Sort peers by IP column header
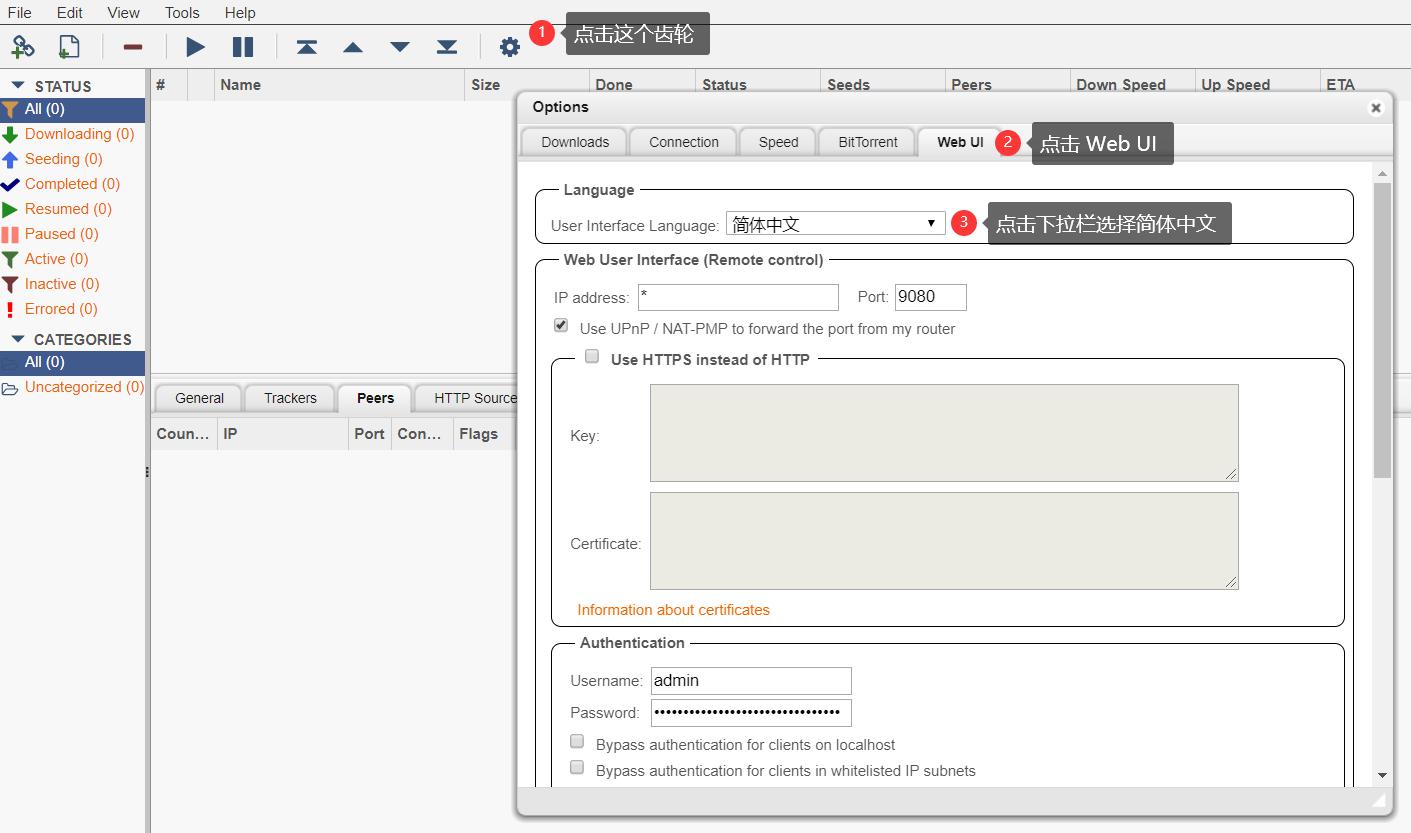Image resolution: width=1411 pixels, height=833 pixels. tap(284, 434)
